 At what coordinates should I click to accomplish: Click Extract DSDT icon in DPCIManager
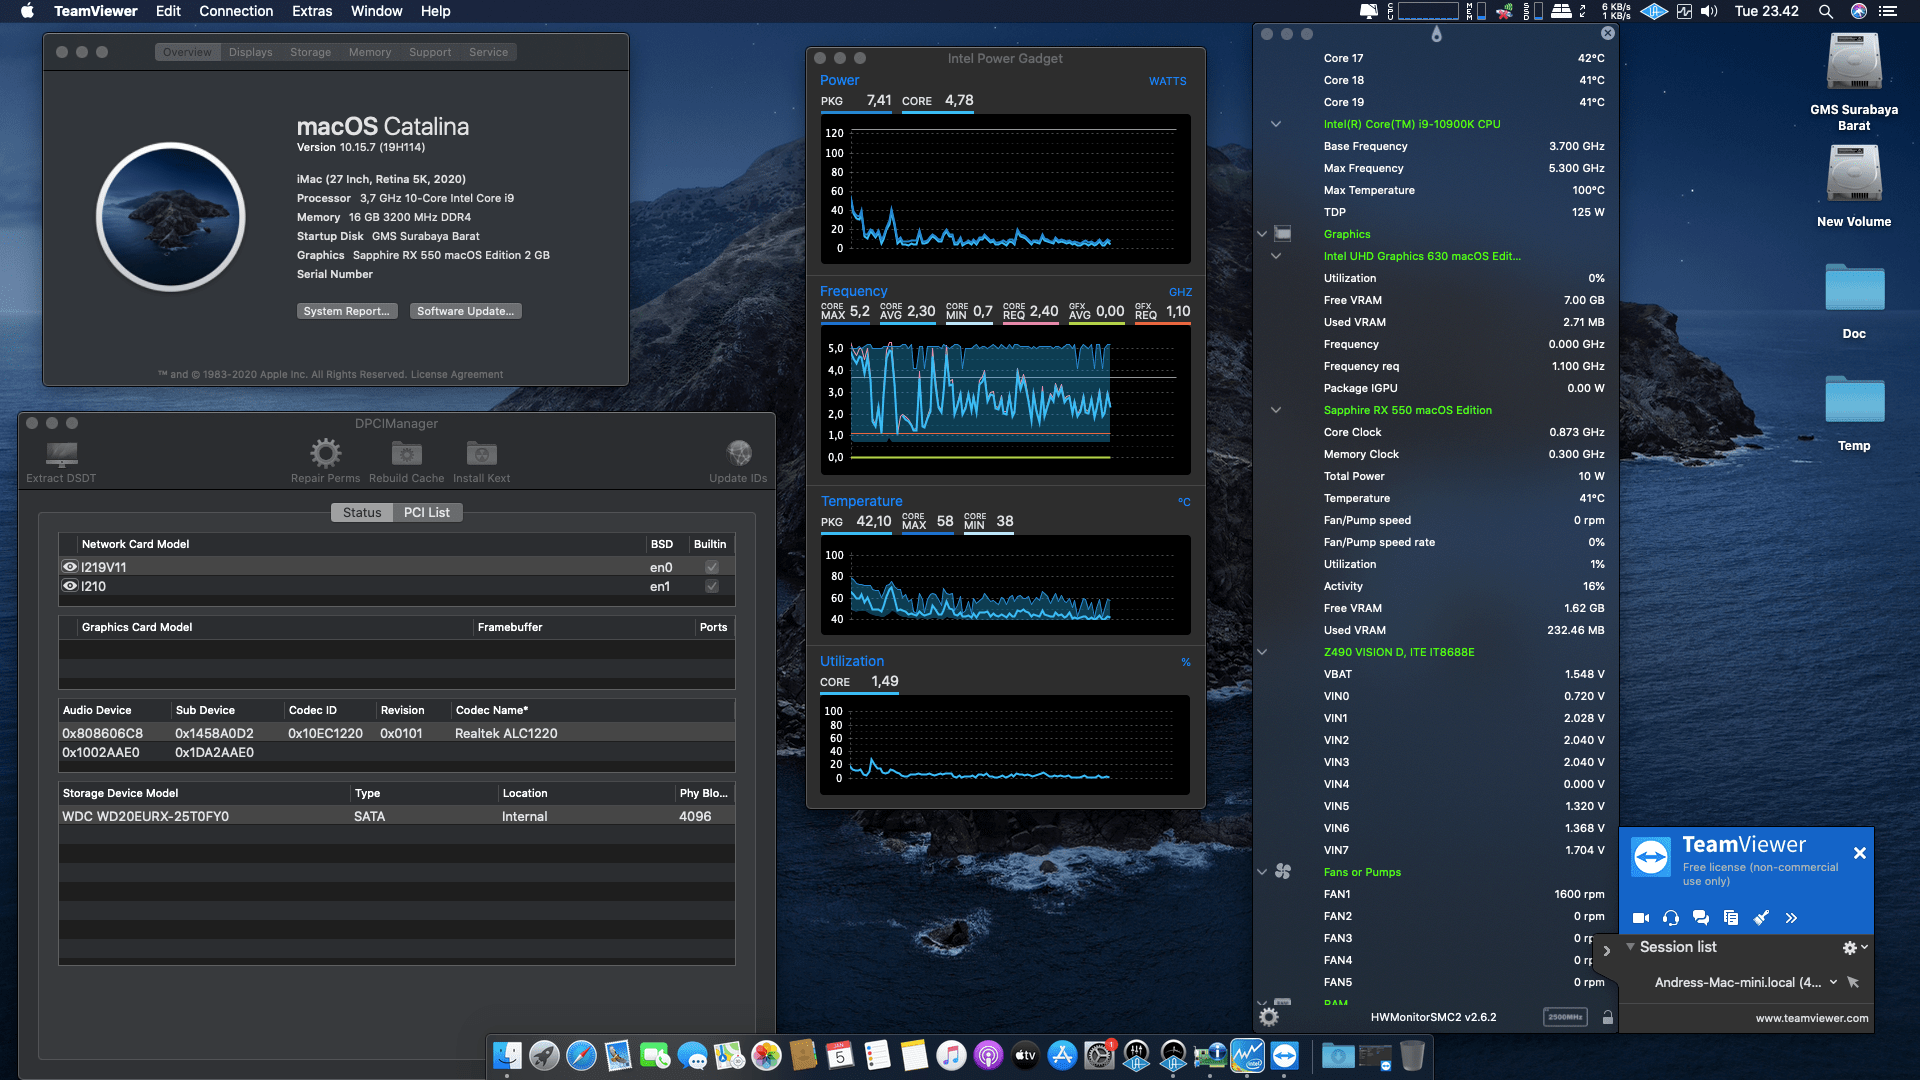[61, 454]
